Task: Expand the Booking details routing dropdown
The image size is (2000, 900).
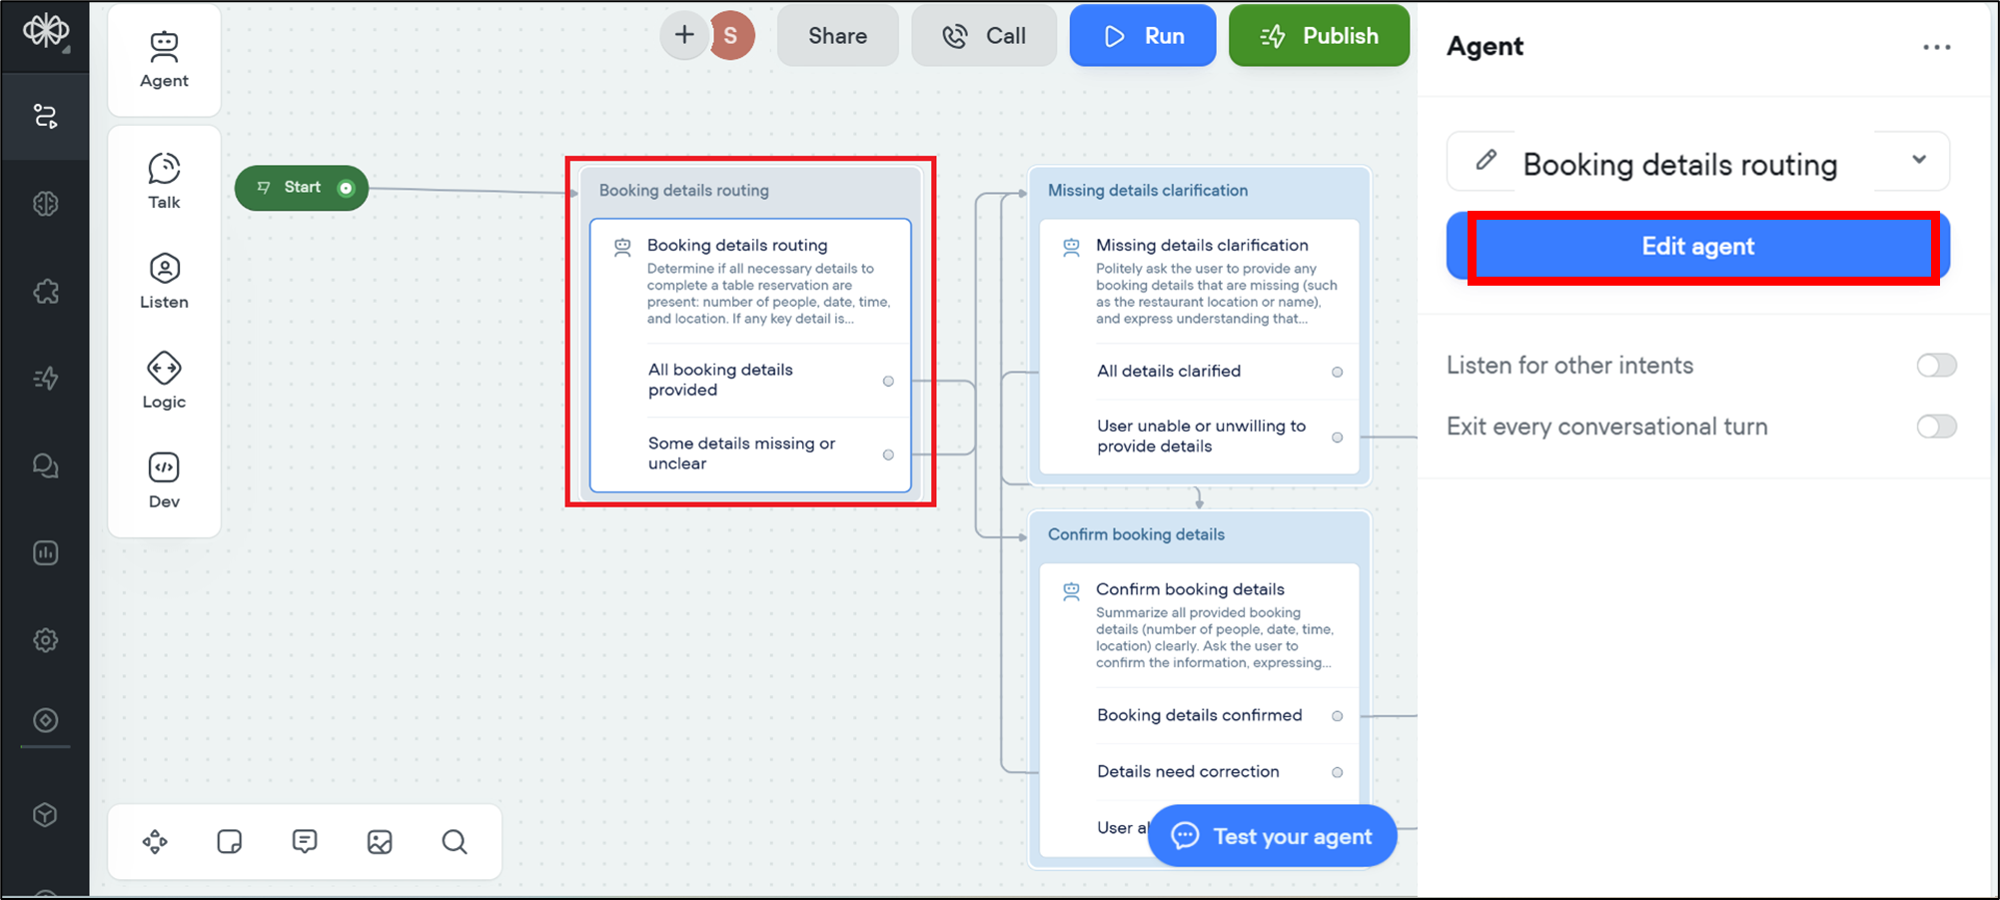Action: tap(1918, 160)
